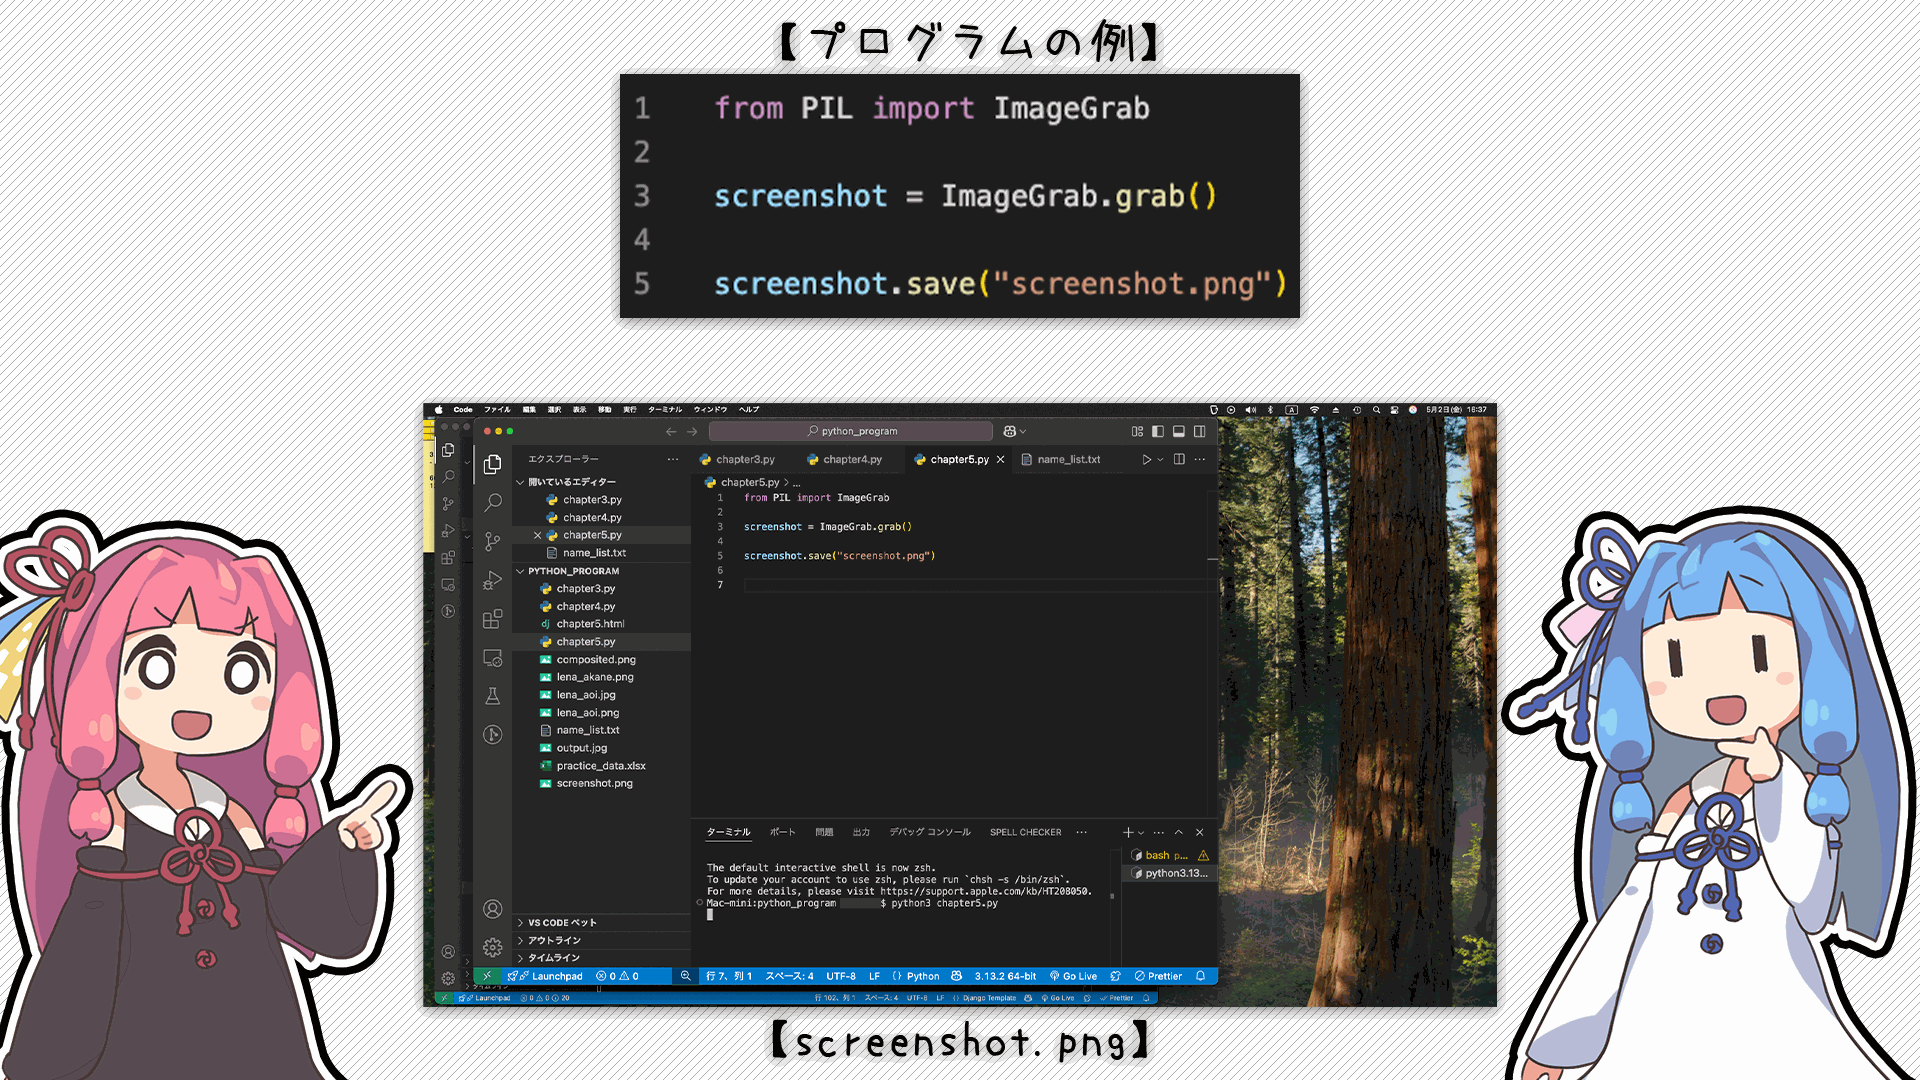The height and width of the screenshot is (1080, 1920).
Task: Close chapter5.py editor tab
Action: click(x=1000, y=459)
